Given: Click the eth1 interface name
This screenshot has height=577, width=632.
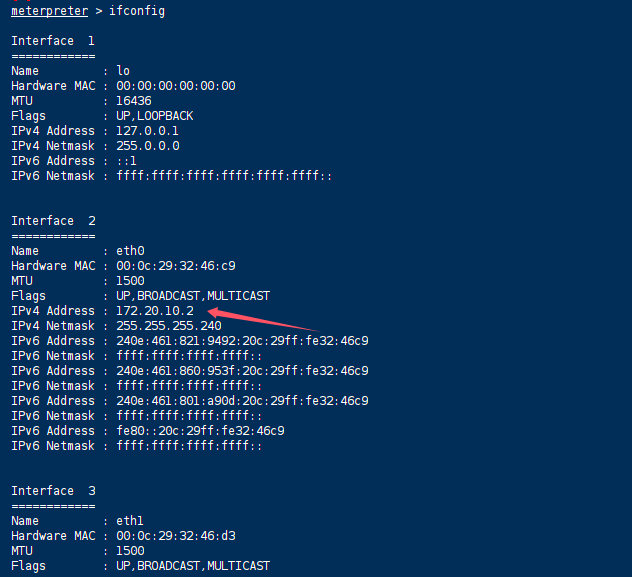Looking at the screenshot, I should coord(130,521).
